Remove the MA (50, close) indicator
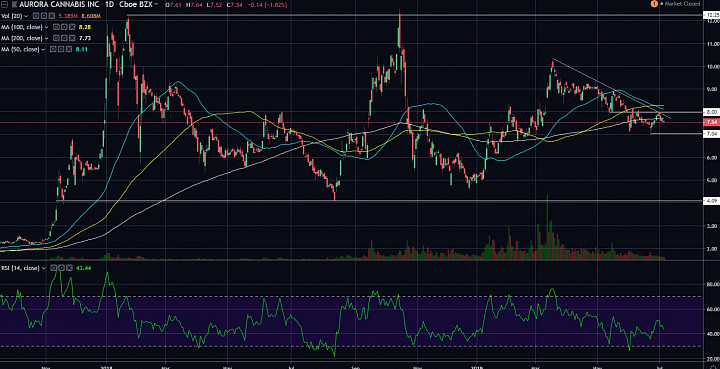The width and height of the screenshot is (720, 369). (69, 49)
